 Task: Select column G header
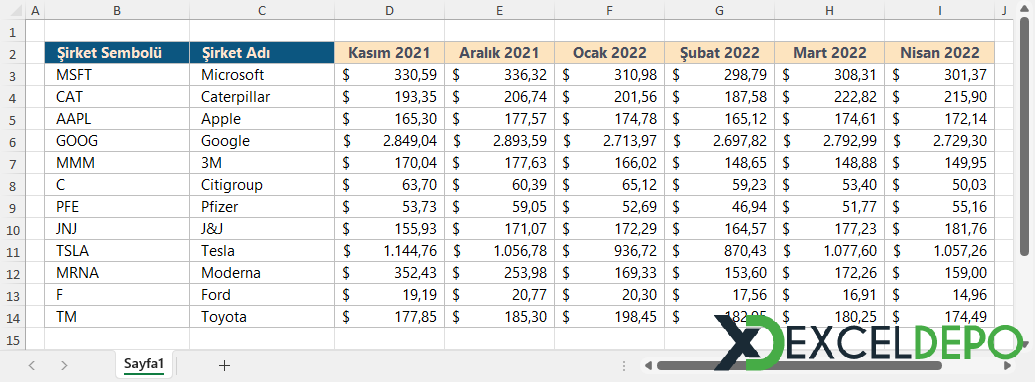(719, 11)
